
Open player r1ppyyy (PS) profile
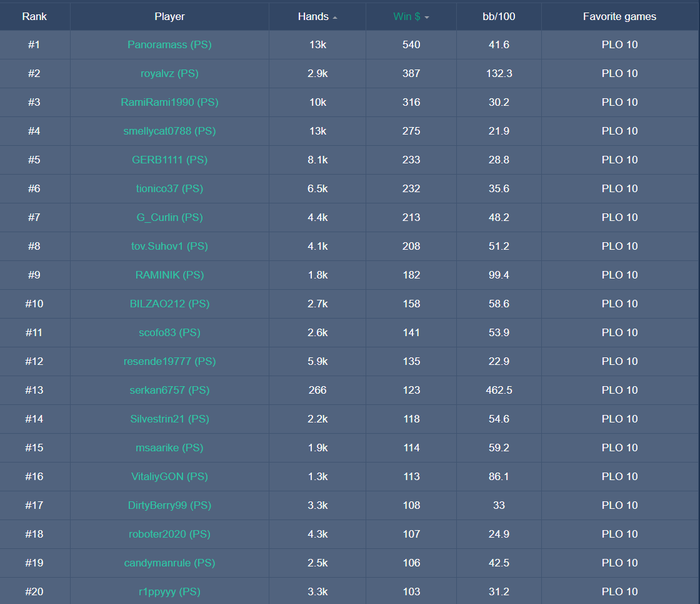point(170,592)
